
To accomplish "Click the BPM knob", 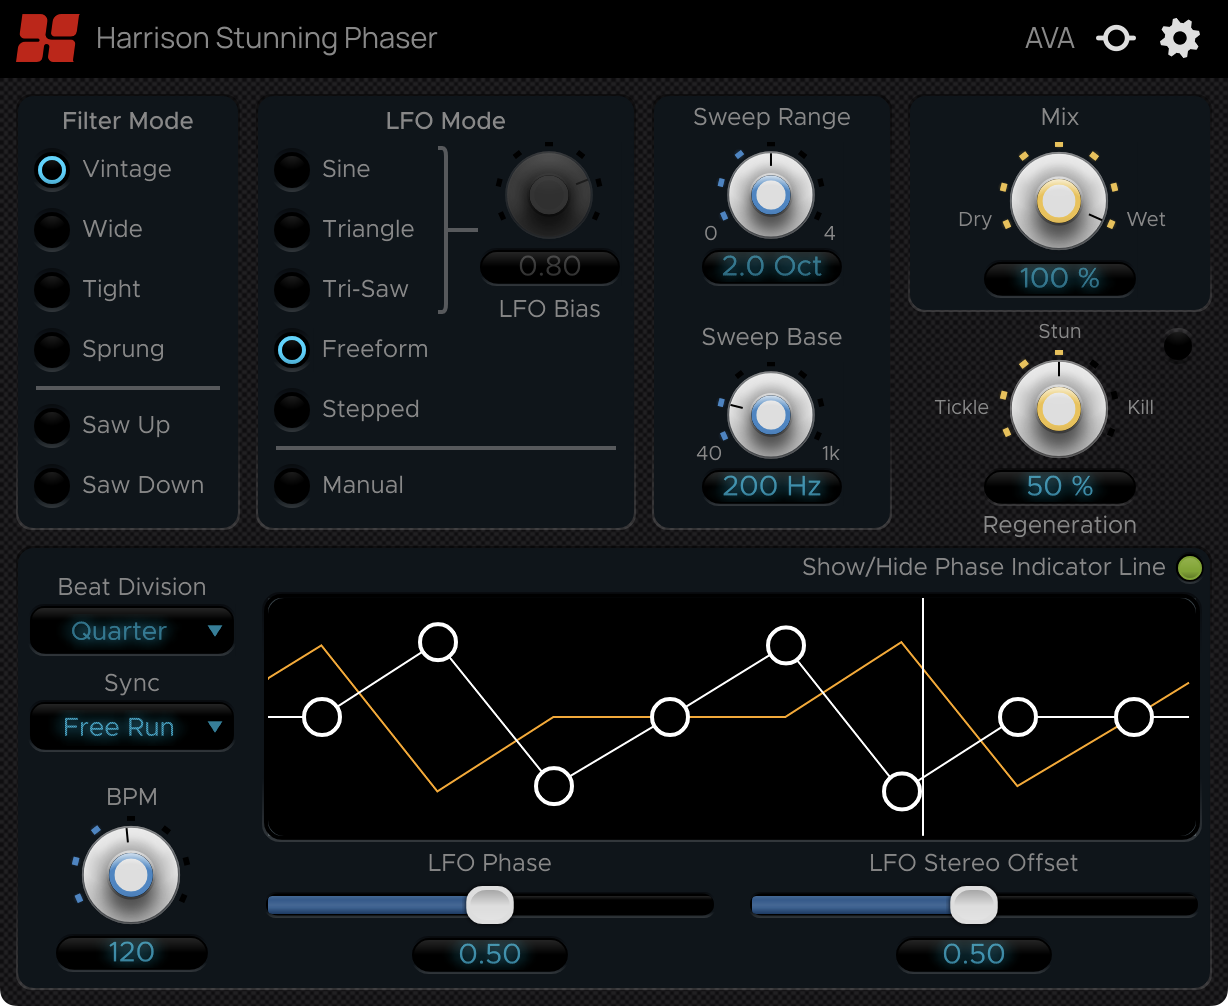I will click(x=130, y=875).
